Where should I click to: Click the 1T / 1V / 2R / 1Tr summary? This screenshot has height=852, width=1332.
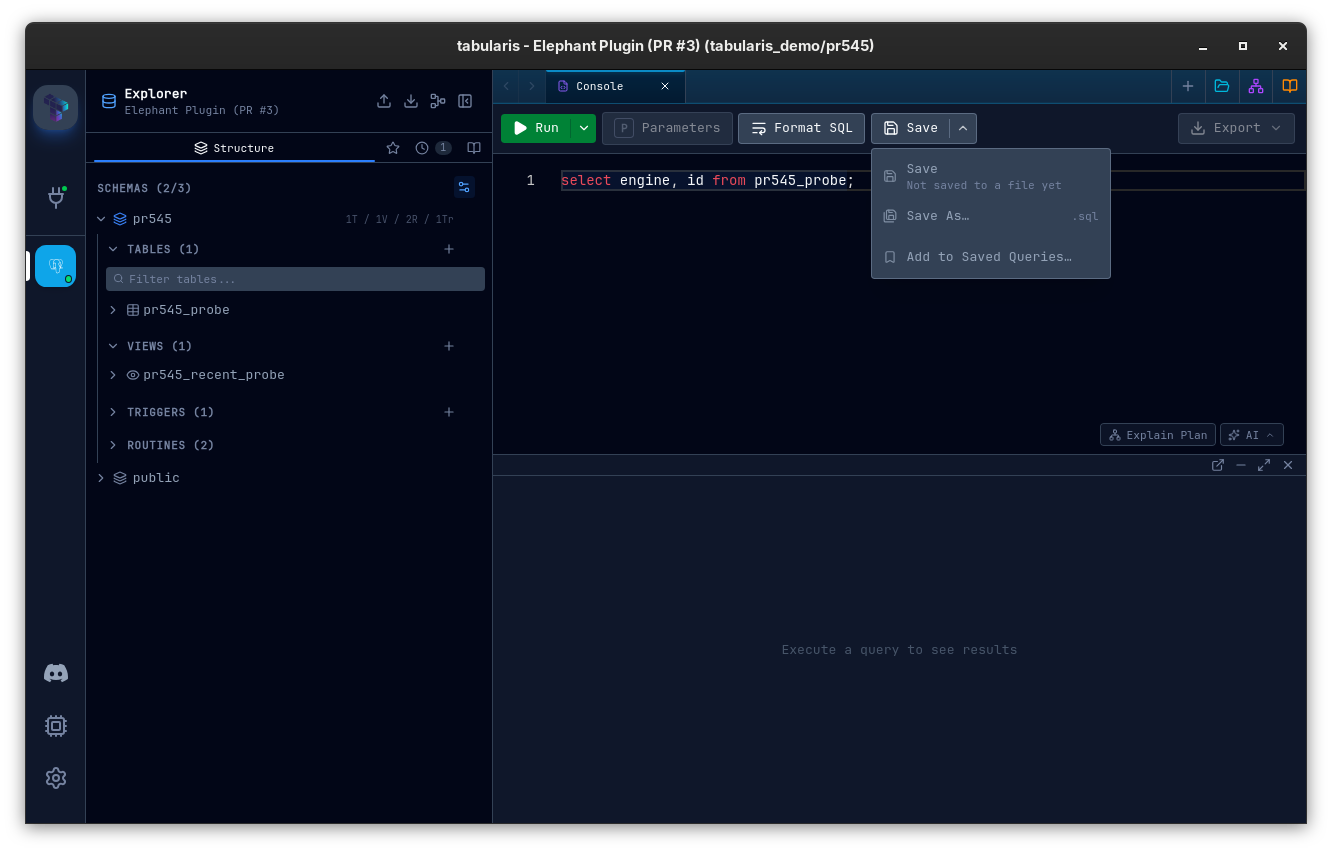click(x=399, y=219)
